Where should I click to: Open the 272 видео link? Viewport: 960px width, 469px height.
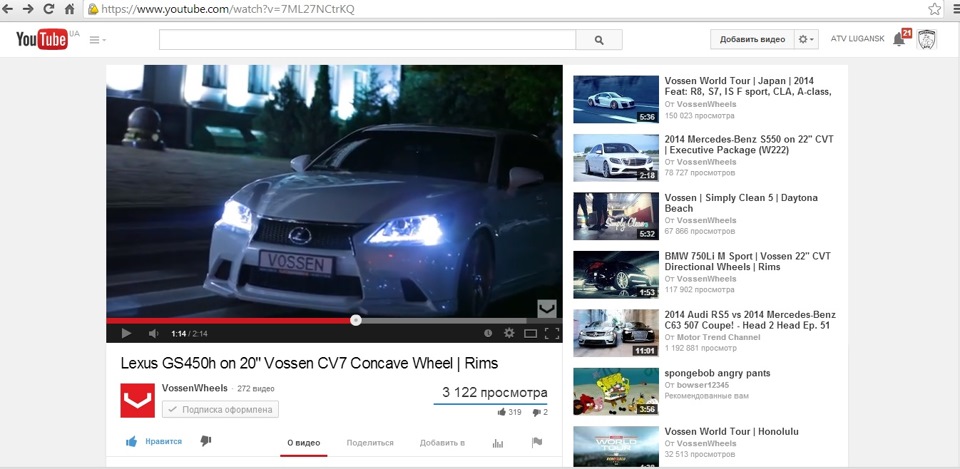coord(256,389)
